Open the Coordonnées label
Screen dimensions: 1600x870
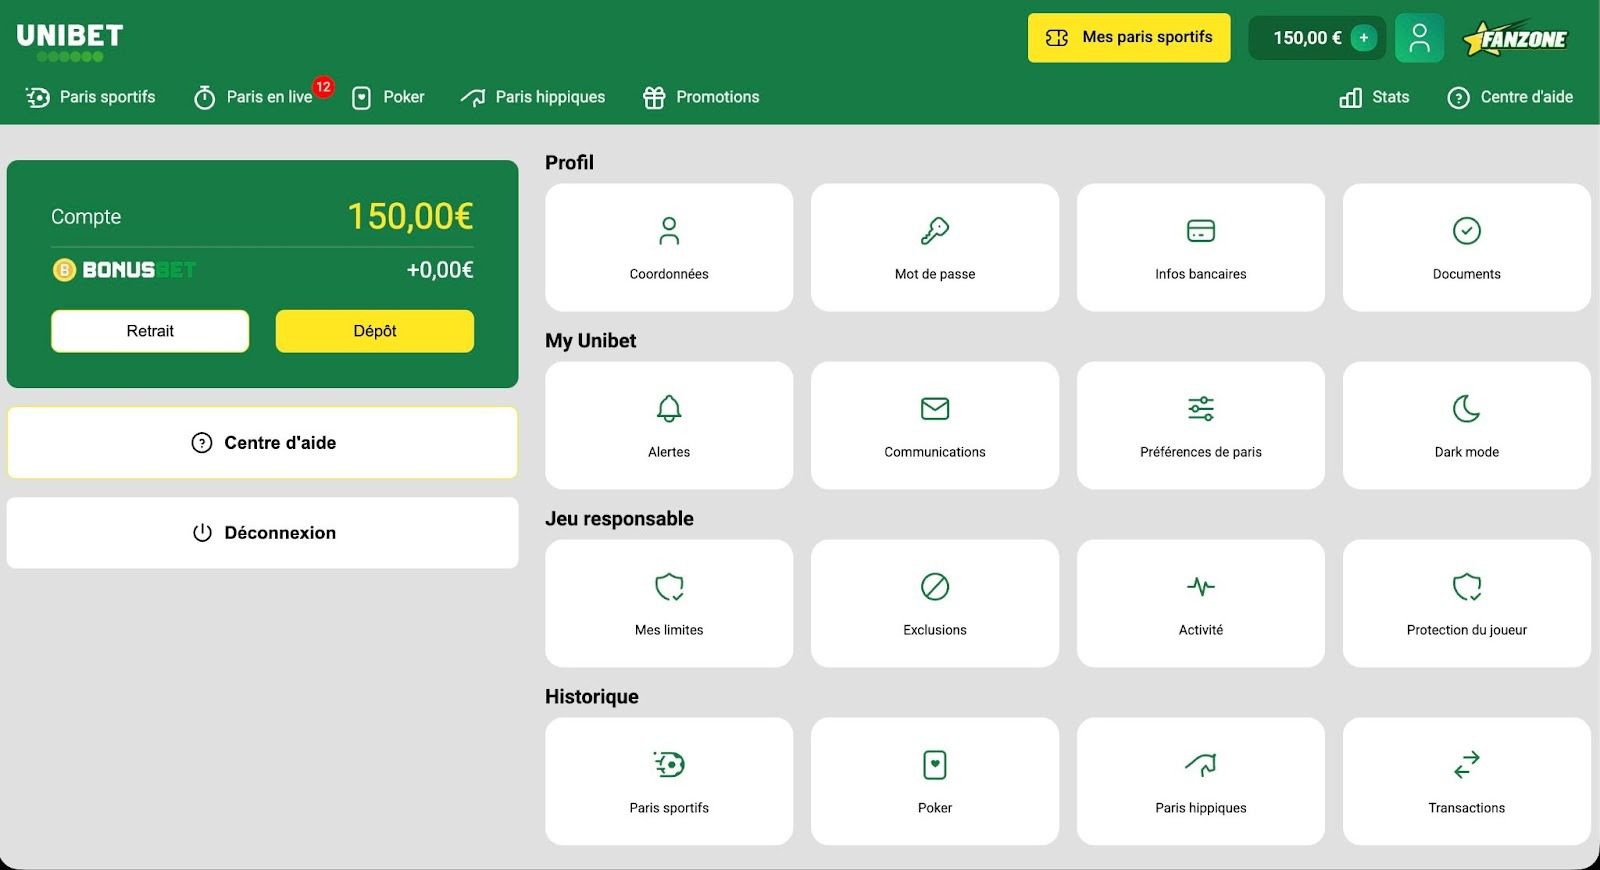click(x=669, y=274)
